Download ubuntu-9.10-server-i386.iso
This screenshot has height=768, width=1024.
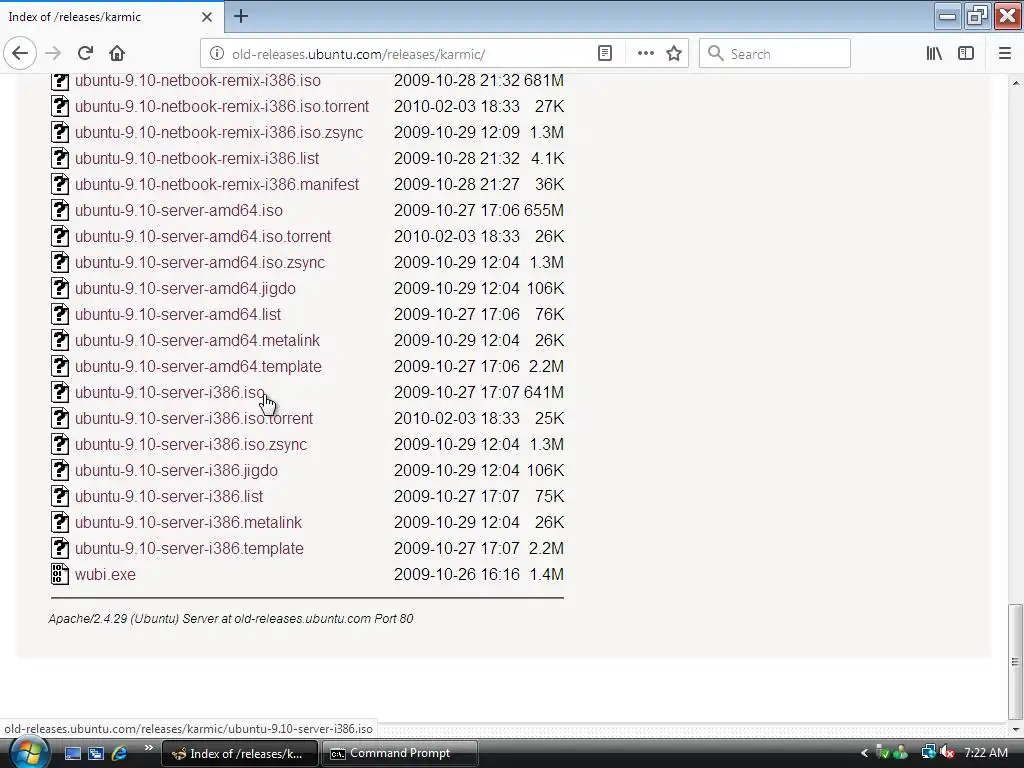(170, 392)
